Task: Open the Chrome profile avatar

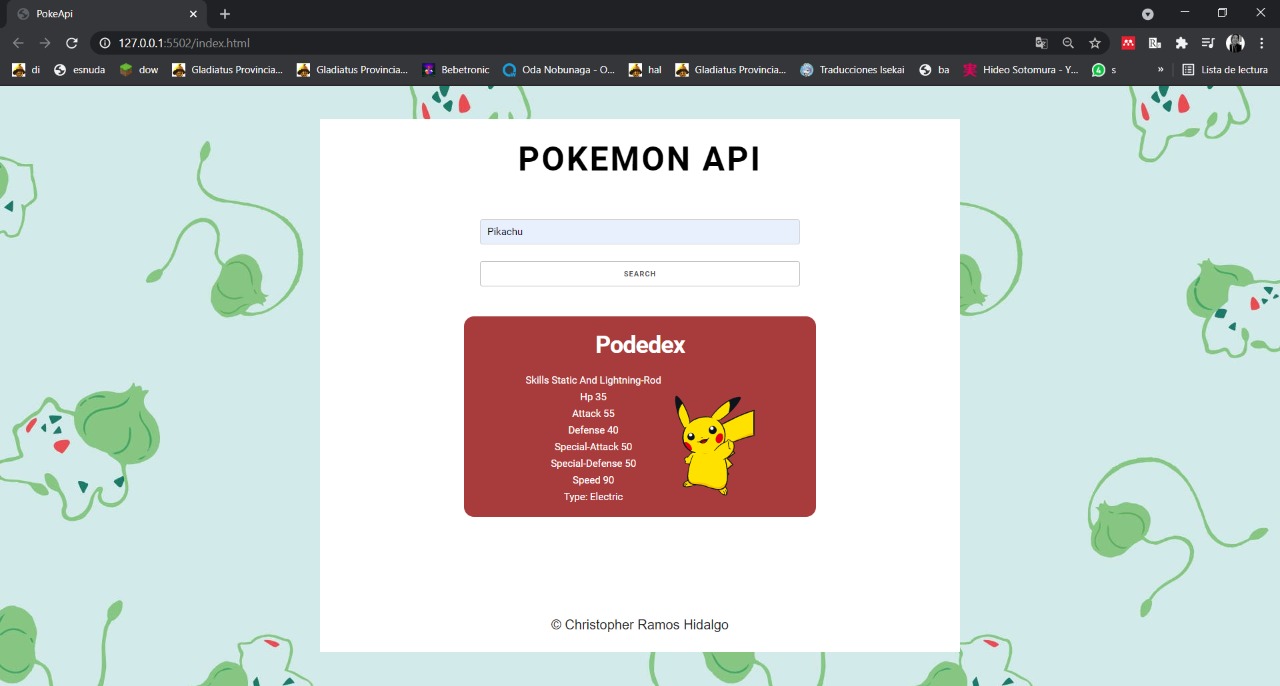Action: (x=1236, y=43)
